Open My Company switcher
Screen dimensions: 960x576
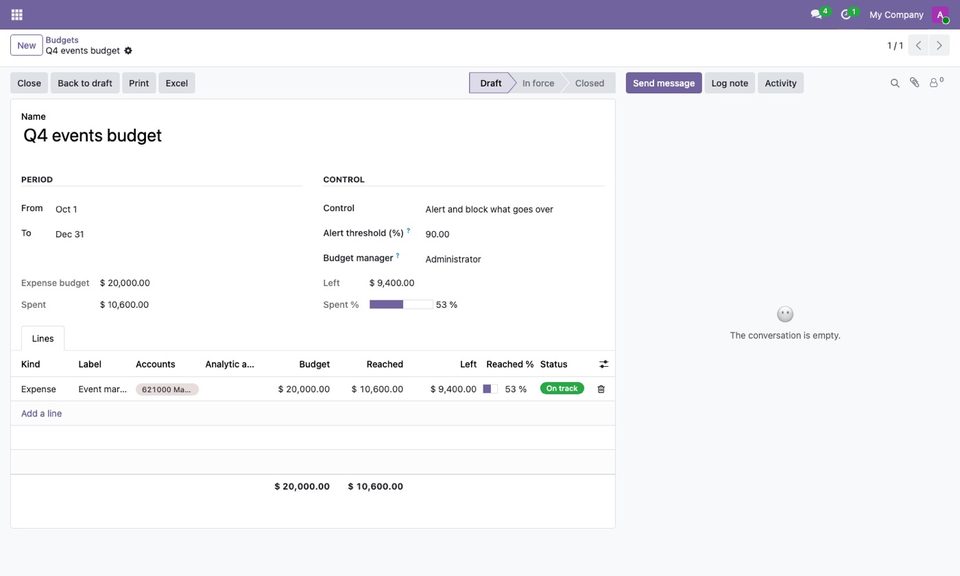(x=896, y=15)
